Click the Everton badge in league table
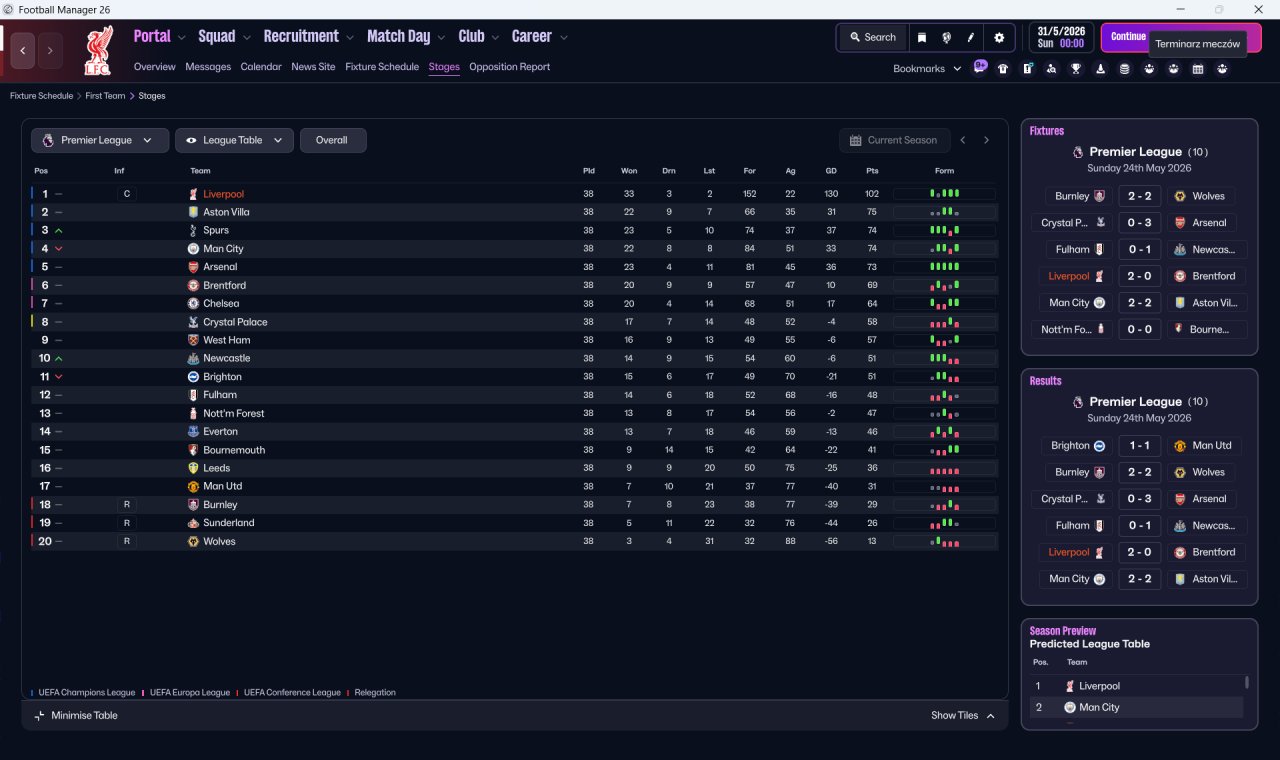This screenshot has width=1280, height=760. 193,431
